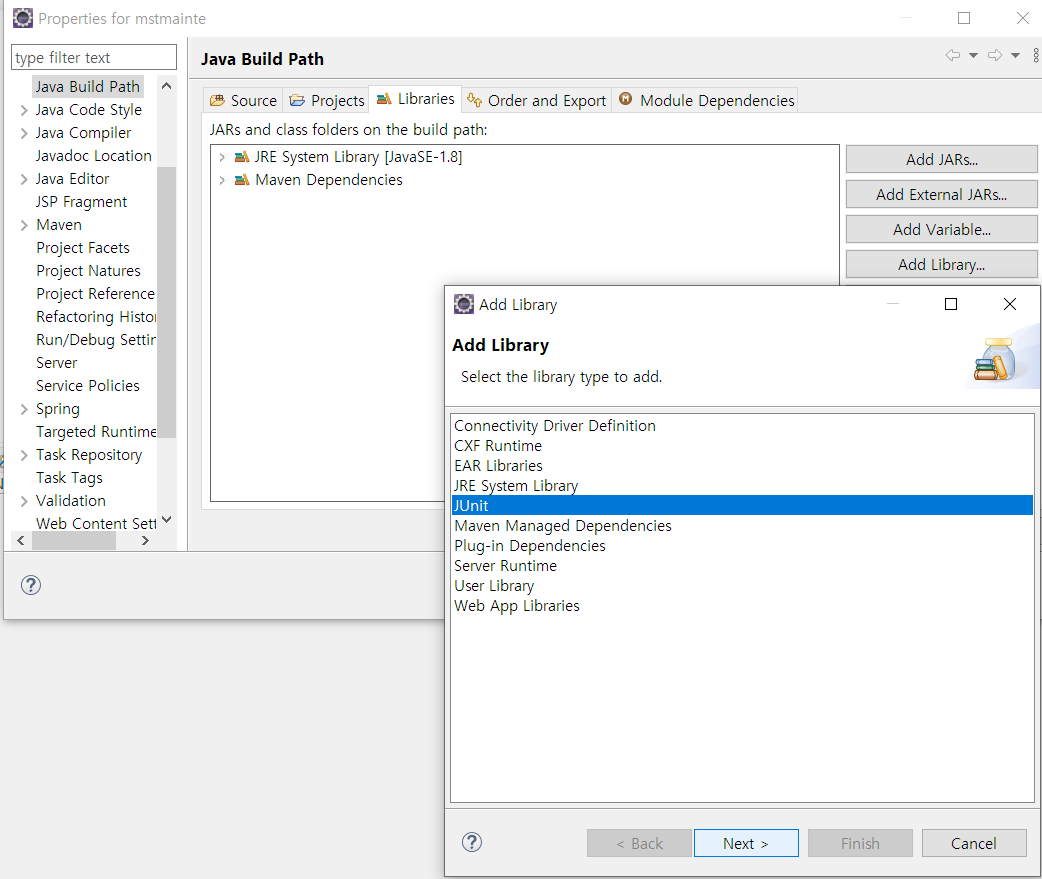Open the back history dropdown arrow
Image resolution: width=1042 pixels, height=879 pixels.
(x=974, y=55)
